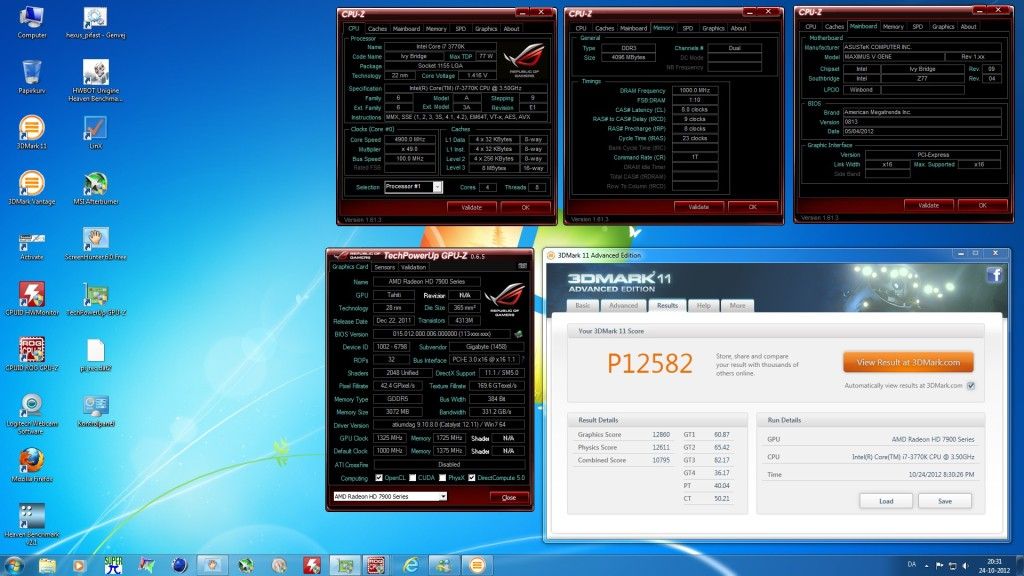Switch to Caches tab in first CPU-Z window

(377, 29)
